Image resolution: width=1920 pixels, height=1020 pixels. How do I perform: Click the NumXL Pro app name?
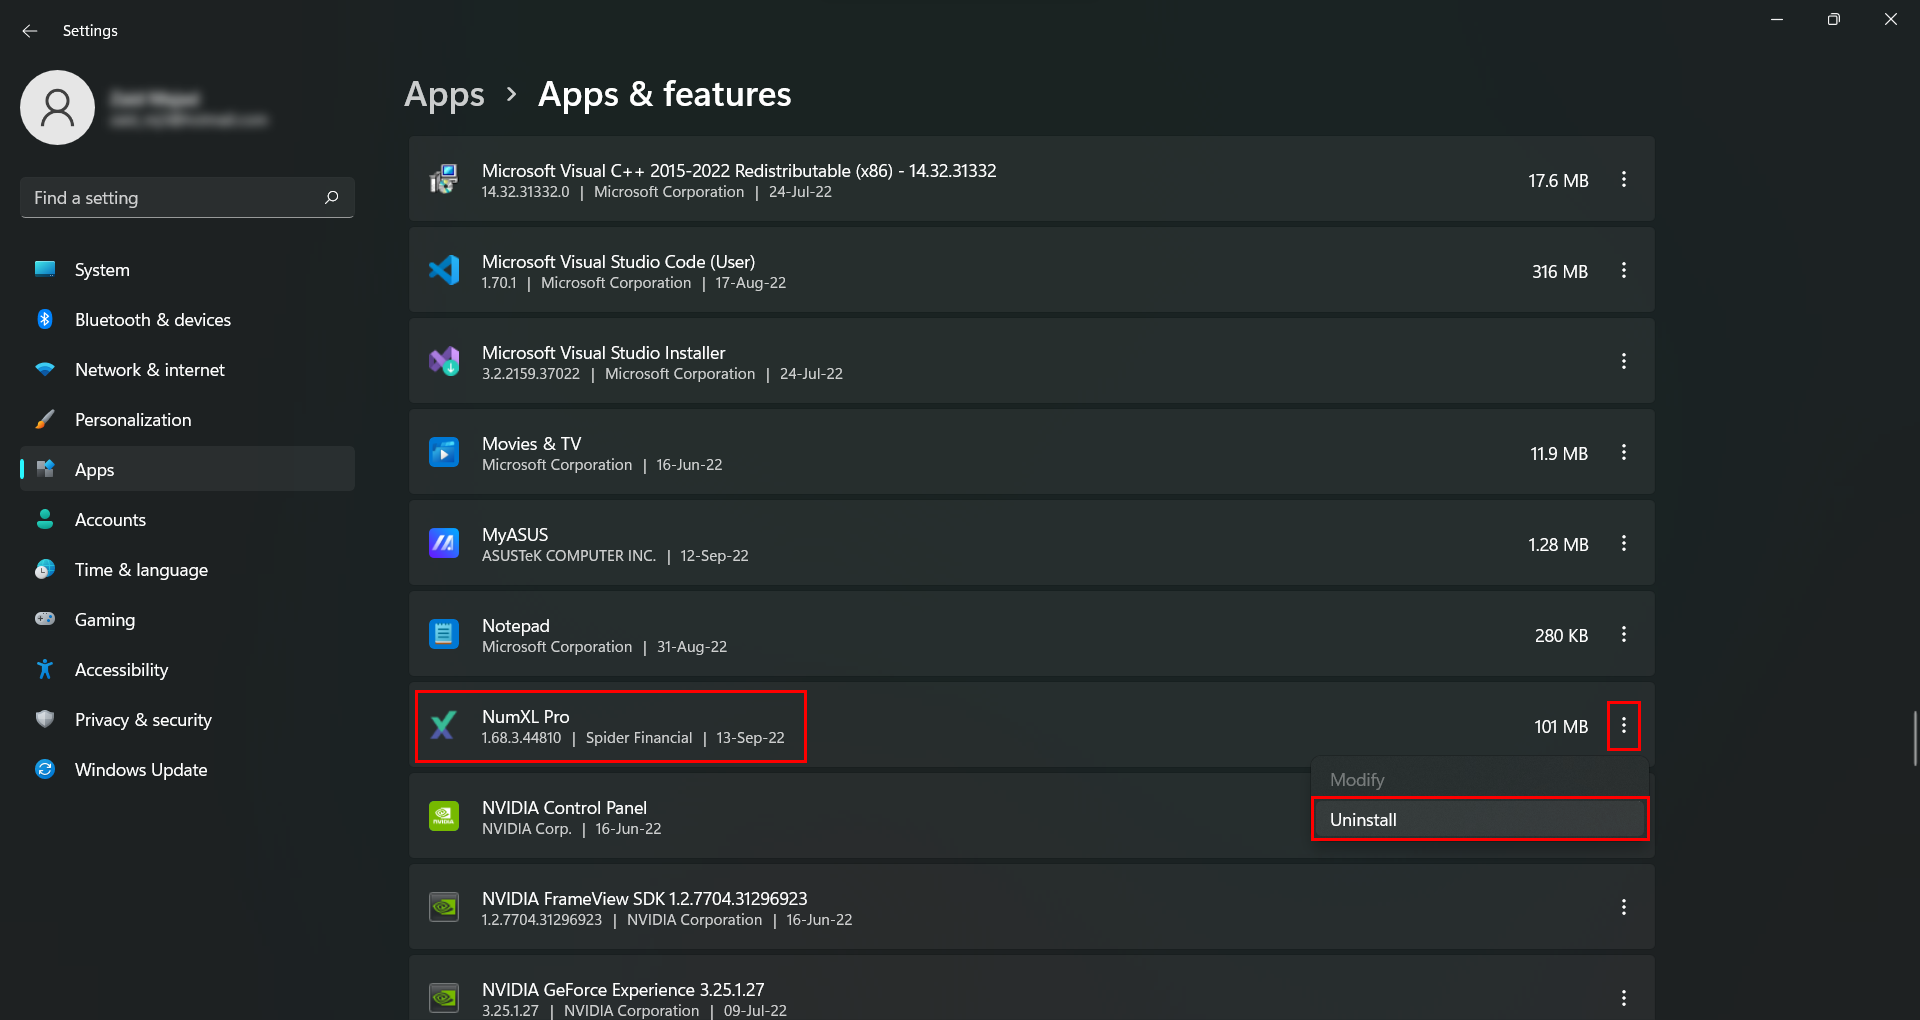point(525,716)
